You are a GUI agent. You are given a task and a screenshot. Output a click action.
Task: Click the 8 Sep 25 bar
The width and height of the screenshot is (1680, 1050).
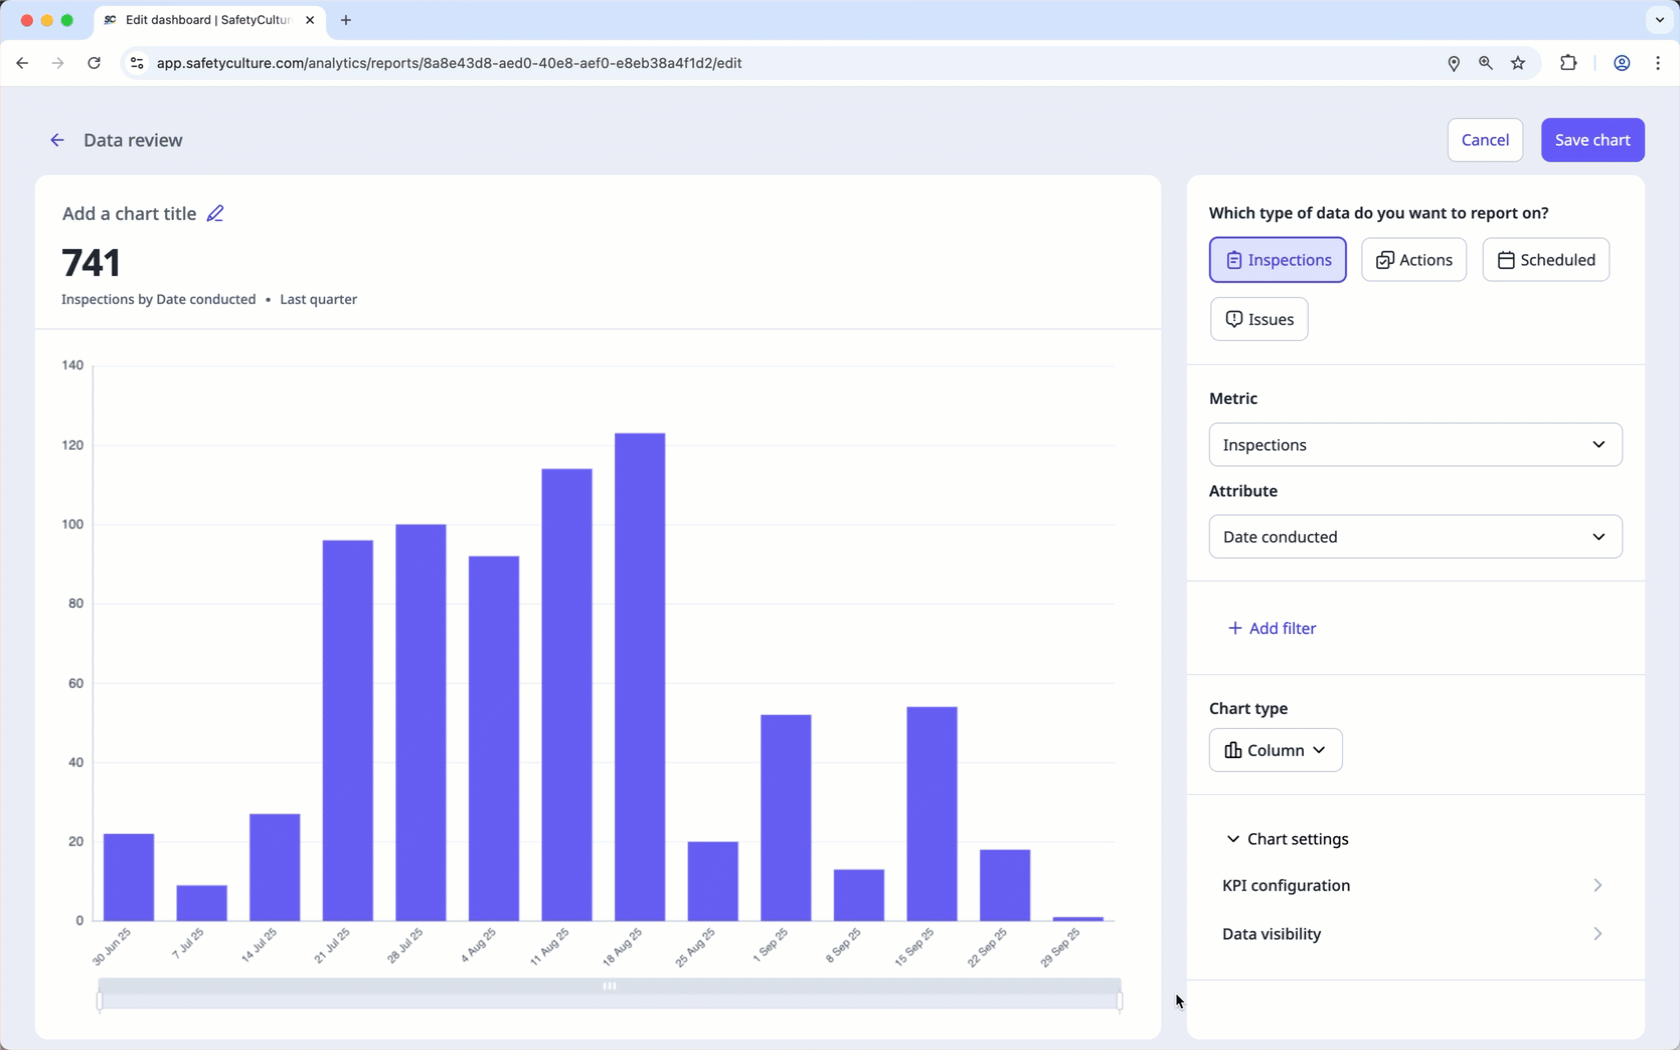pos(859,895)
